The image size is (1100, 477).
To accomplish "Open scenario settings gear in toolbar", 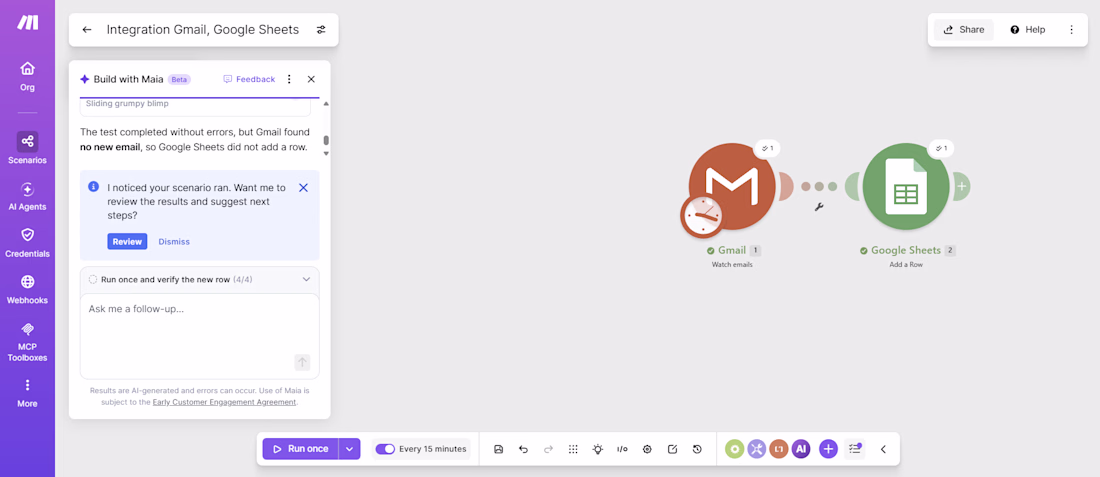I will coord(647,449).
